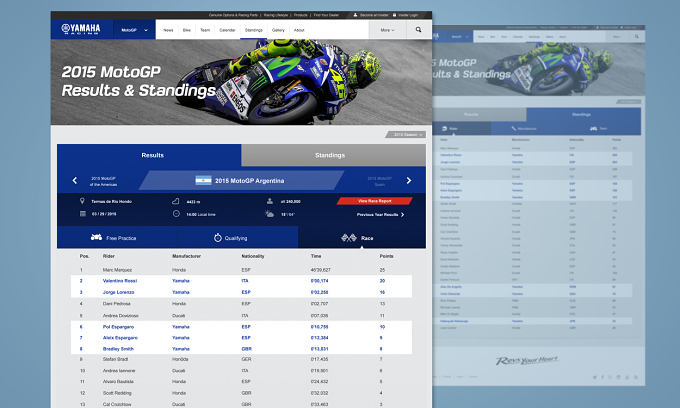This screenshot has width=680, height=408.
Task: Click the weather cloud icon
Action: tap(269, 214)
